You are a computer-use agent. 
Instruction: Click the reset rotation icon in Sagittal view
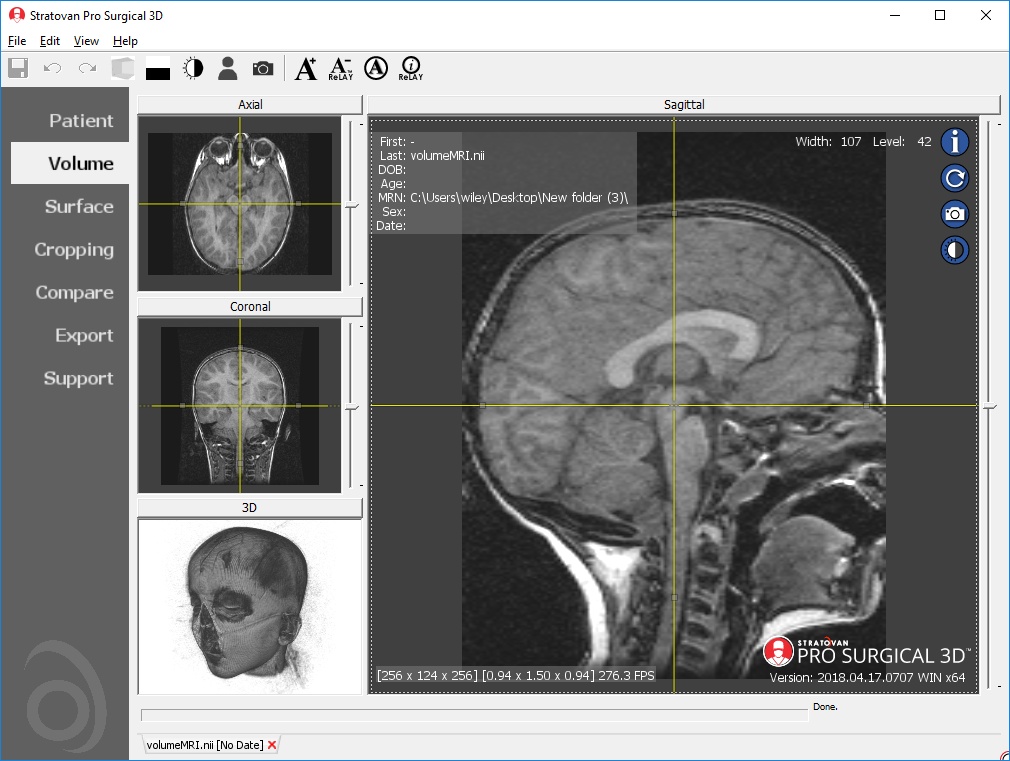(954, 177)
